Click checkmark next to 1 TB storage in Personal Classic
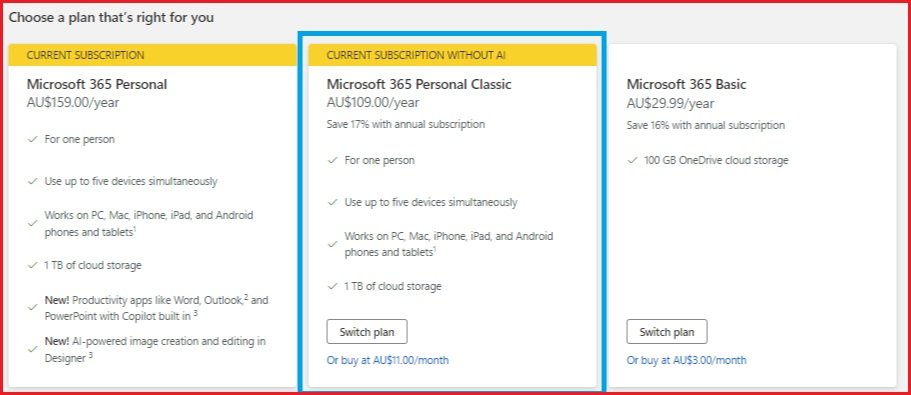The image size is (911, 395). pyautogui.click(x=333, y=286)
